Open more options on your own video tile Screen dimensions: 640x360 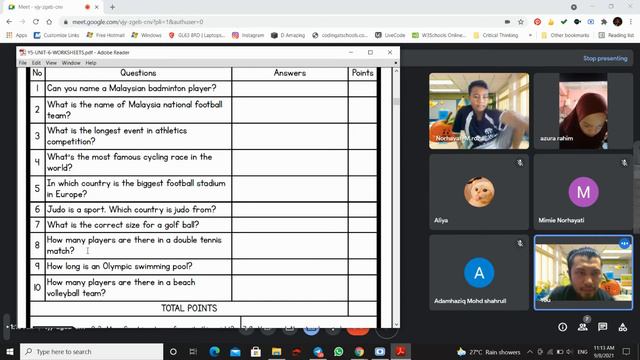click(x=624, y=244)
